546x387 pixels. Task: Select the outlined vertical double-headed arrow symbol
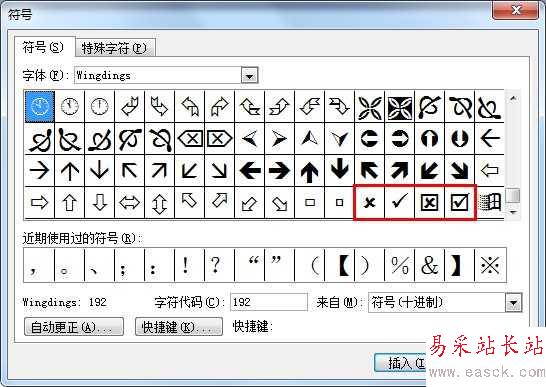click(x=159, y=202)
